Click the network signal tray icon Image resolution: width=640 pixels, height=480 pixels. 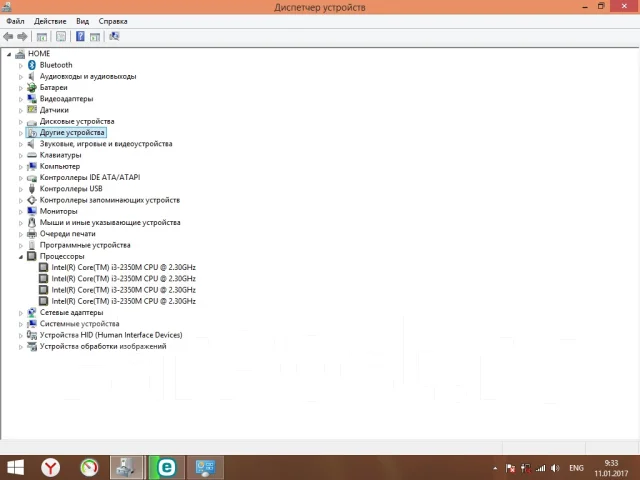541,468
